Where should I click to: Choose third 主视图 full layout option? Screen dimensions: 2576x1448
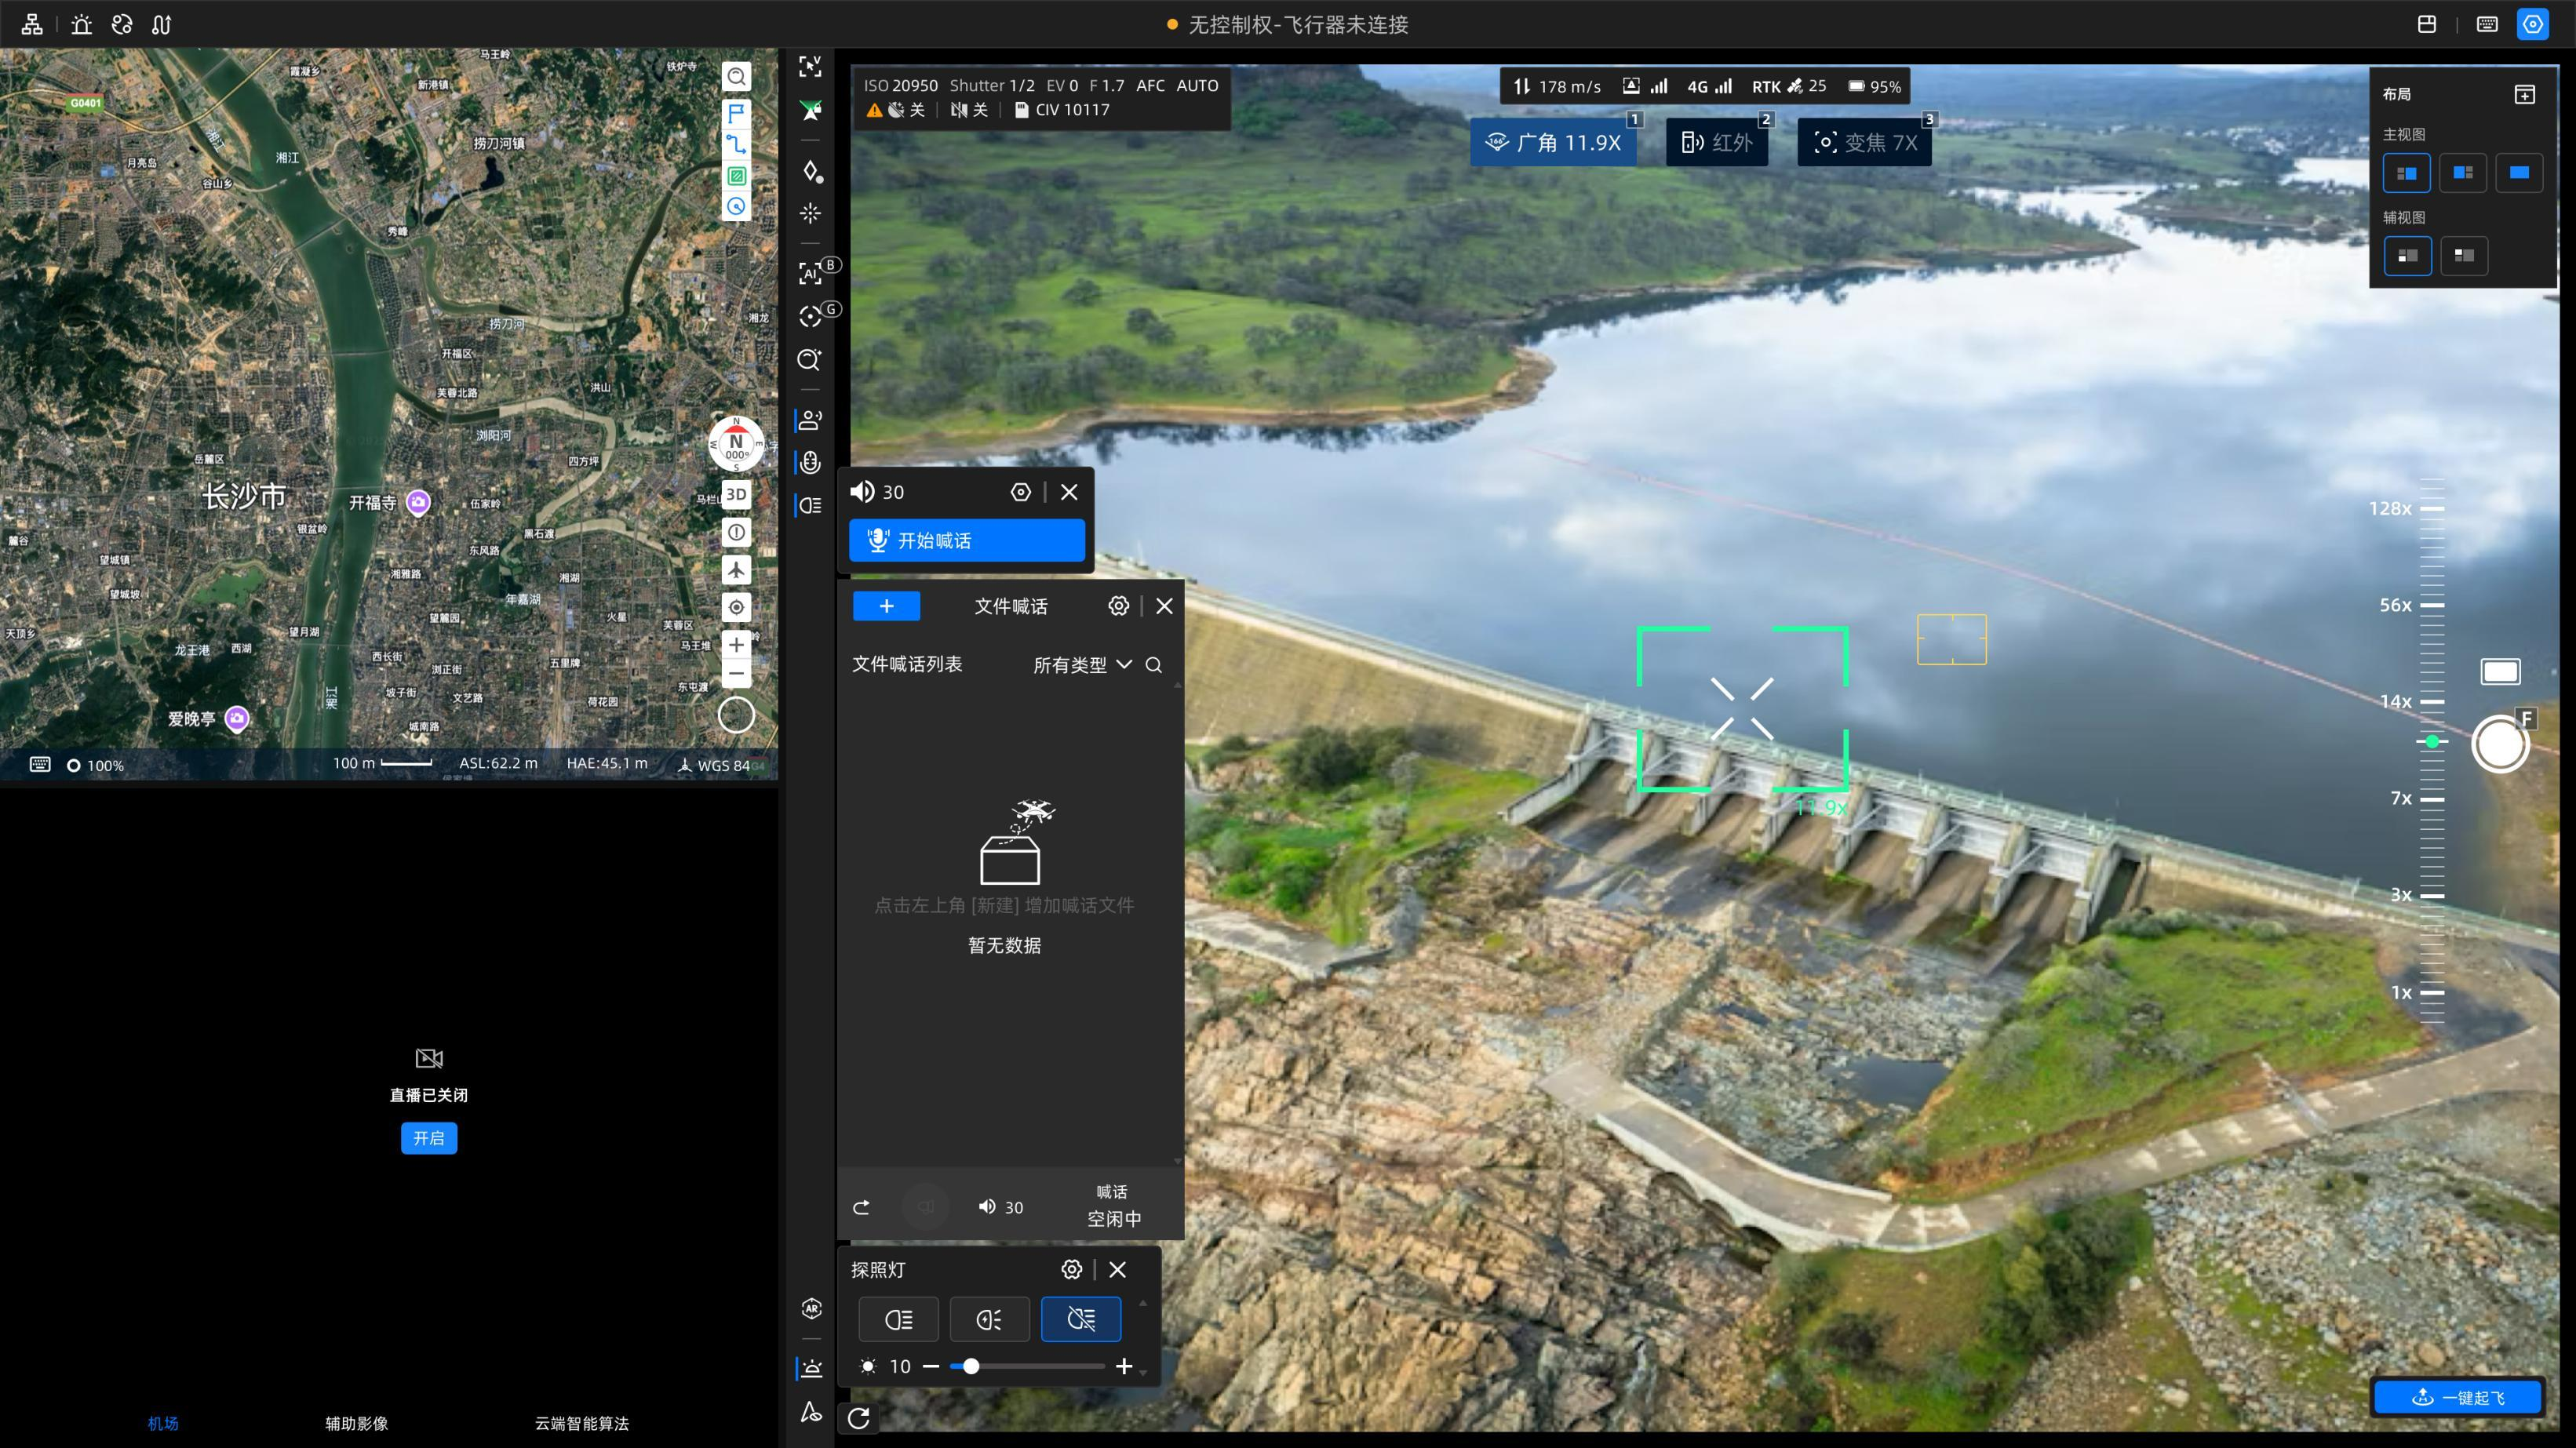click(2518, 173)
